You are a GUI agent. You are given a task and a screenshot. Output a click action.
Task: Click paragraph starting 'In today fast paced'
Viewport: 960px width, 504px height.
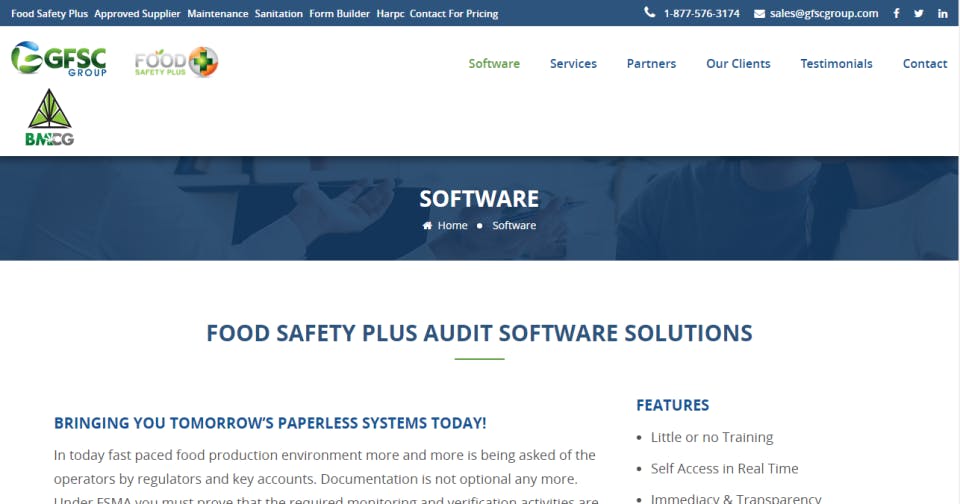tap(326, 478)
